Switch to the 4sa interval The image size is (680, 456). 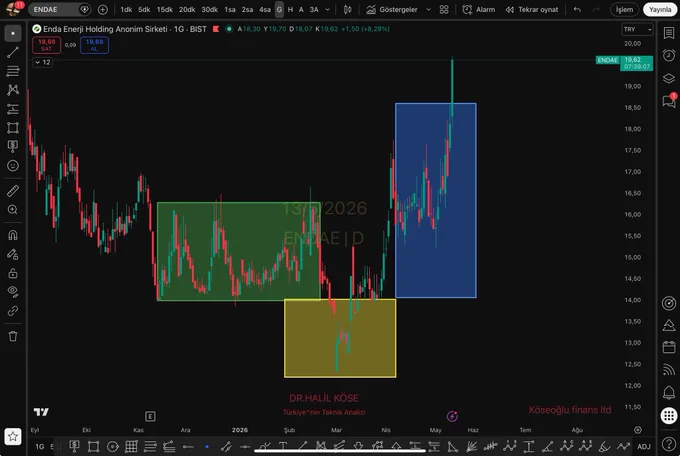pyautogui.click(x=265, y=10)
